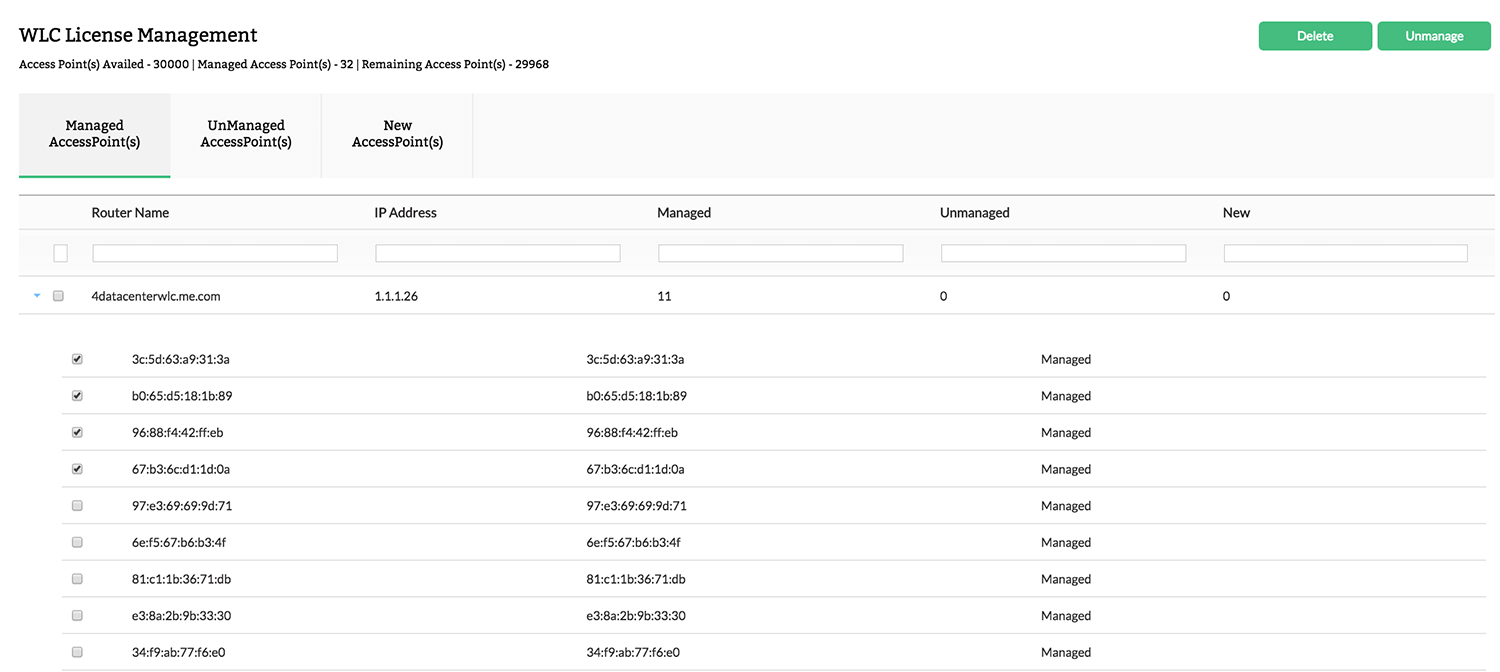Sort by the Managed column header
The image size is (1500, 672).
(x=684, y=212)
